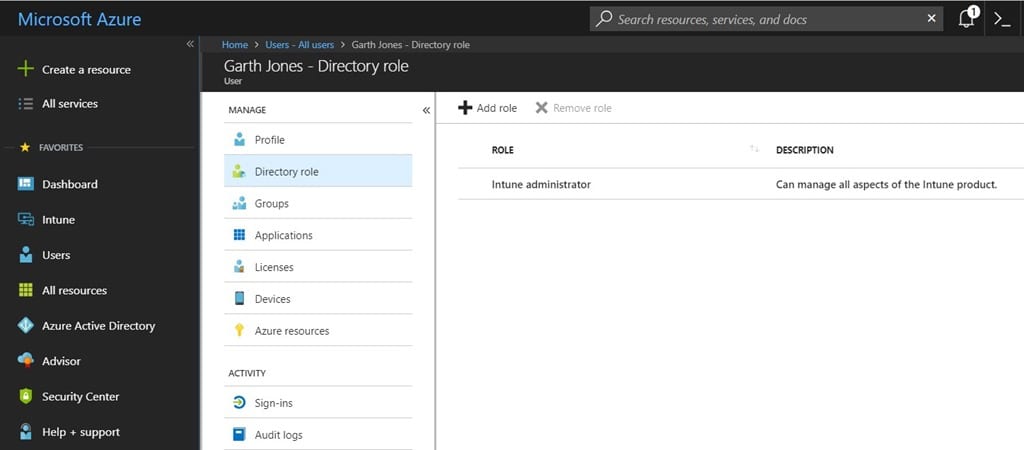Click the Help + support icon
The image size is (1024, 450).
pyautogui.click(x=25, y=432)
